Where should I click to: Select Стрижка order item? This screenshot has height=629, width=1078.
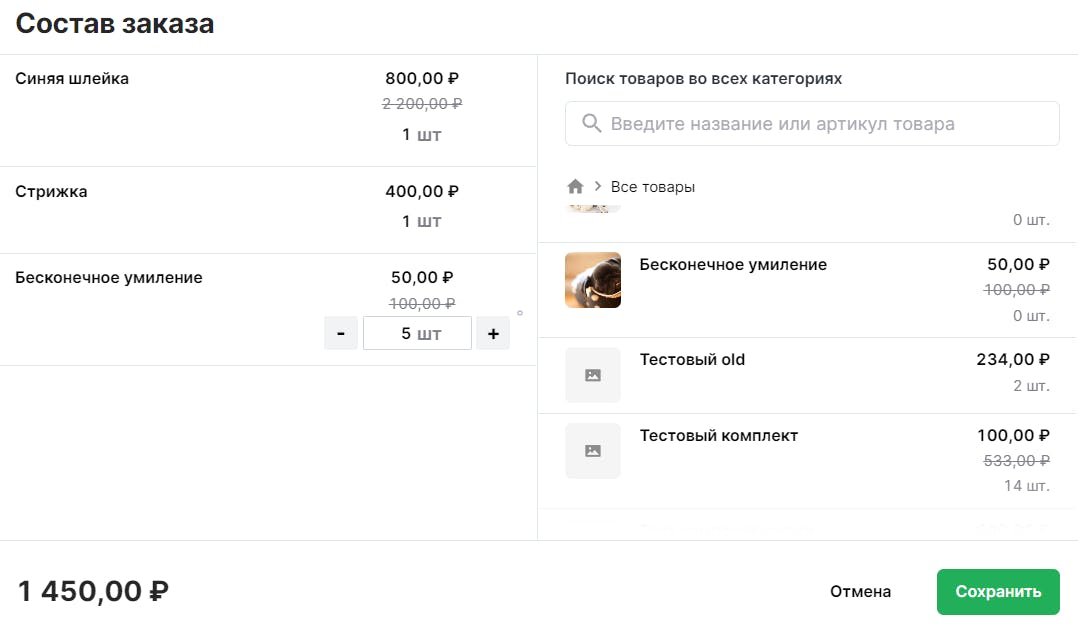[268, 210]
